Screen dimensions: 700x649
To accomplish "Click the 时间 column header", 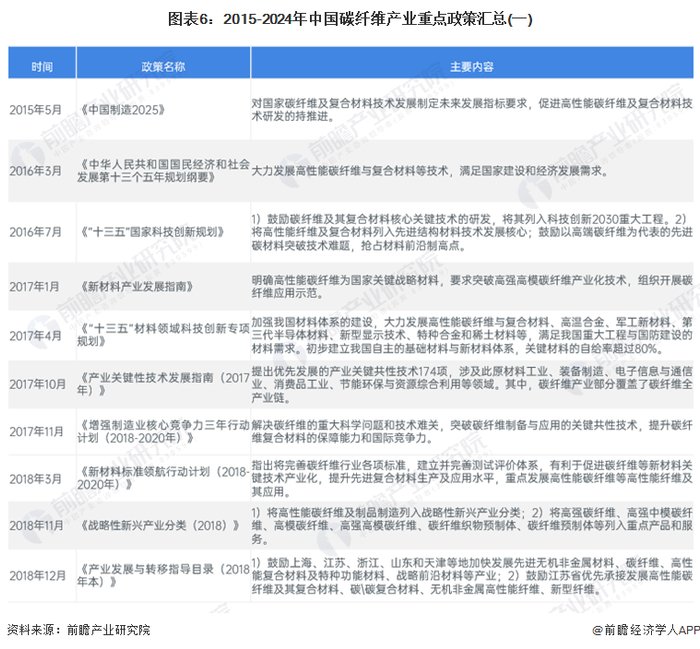I will 42,67.
